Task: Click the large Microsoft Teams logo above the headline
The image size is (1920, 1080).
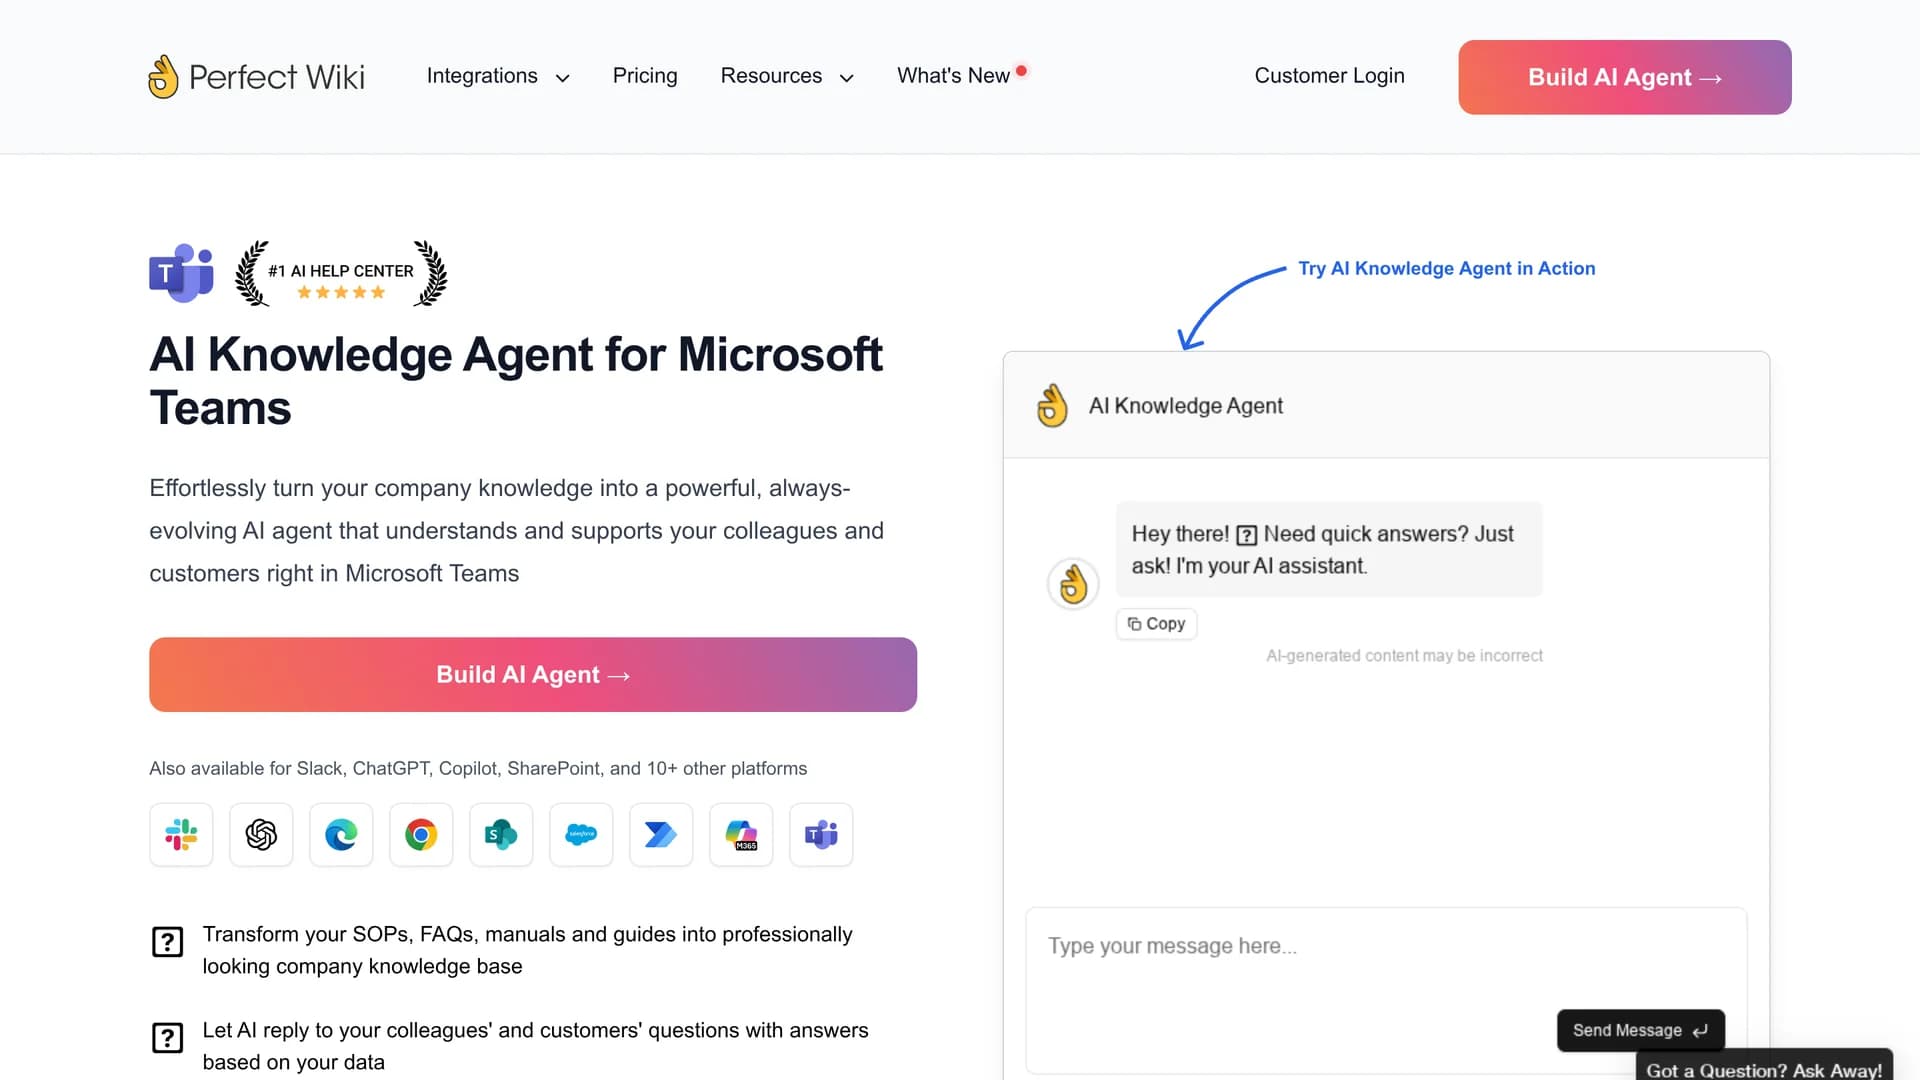Action: (181, 272)
